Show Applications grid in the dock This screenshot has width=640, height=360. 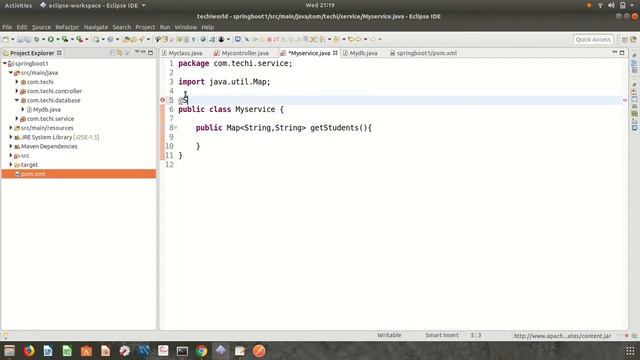pos(630,351)
